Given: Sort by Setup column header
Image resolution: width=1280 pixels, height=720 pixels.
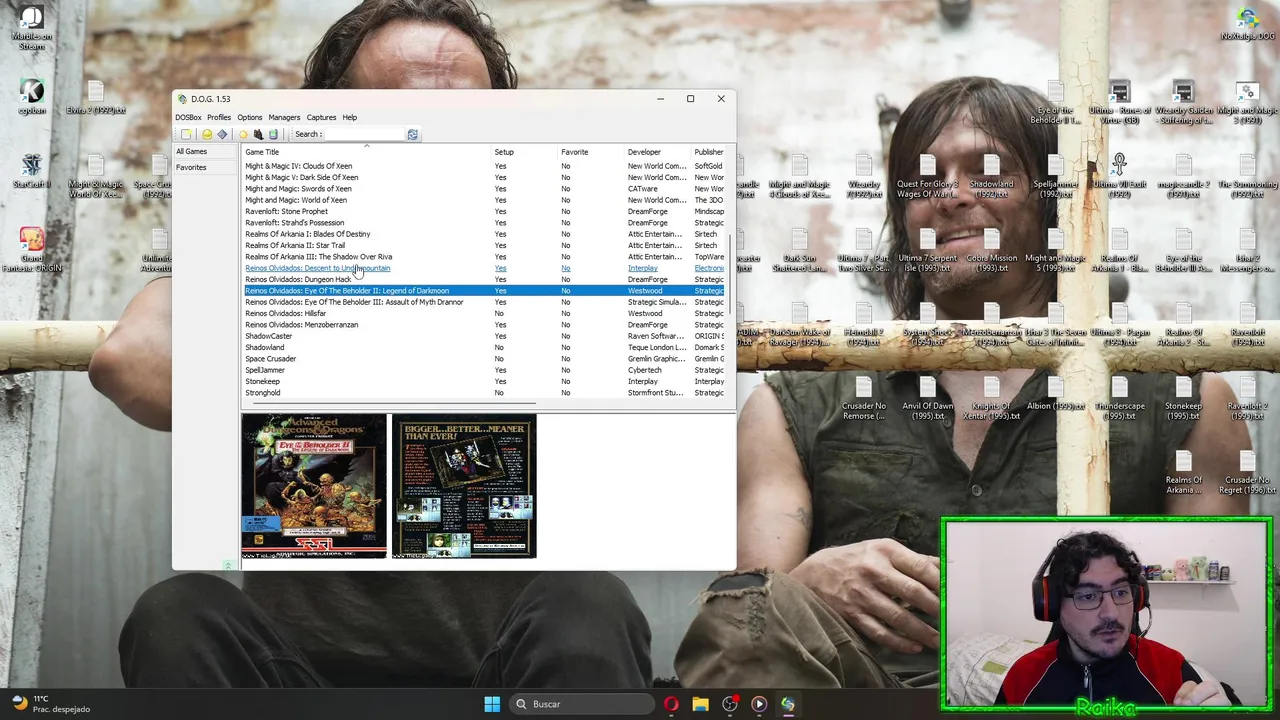Looking at the screenshot, I should pos(524,152).
